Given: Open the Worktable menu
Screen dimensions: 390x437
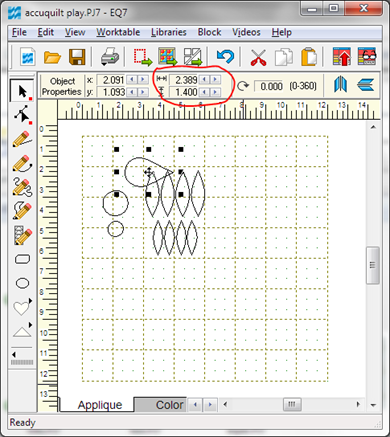Looking at the screenshot, I should pyautogui.click(x=118, y=32).
